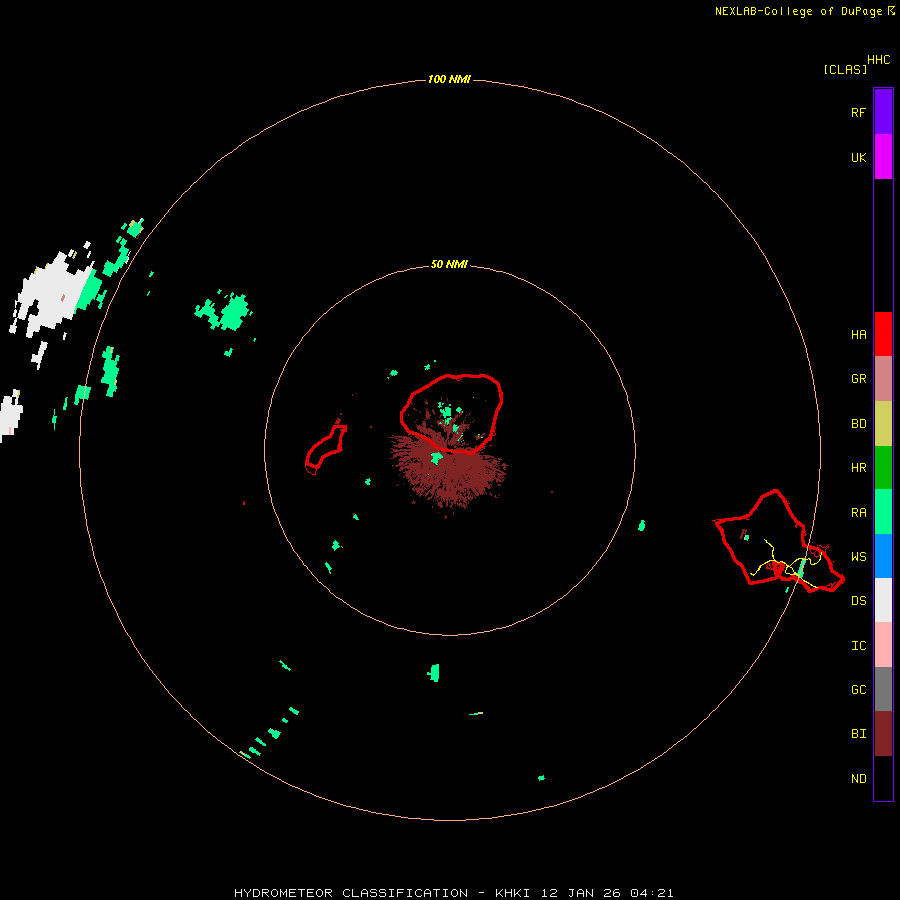
Task: Click the "HHC" product code text
Action: [879, 60]
